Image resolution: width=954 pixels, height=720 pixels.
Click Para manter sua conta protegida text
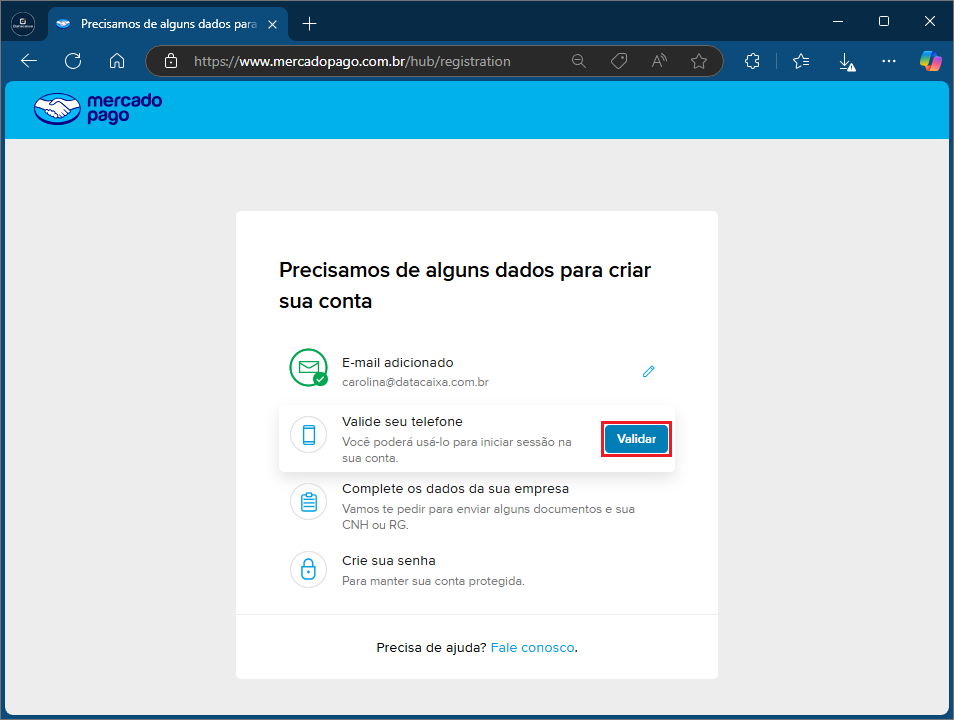point(433,581)
